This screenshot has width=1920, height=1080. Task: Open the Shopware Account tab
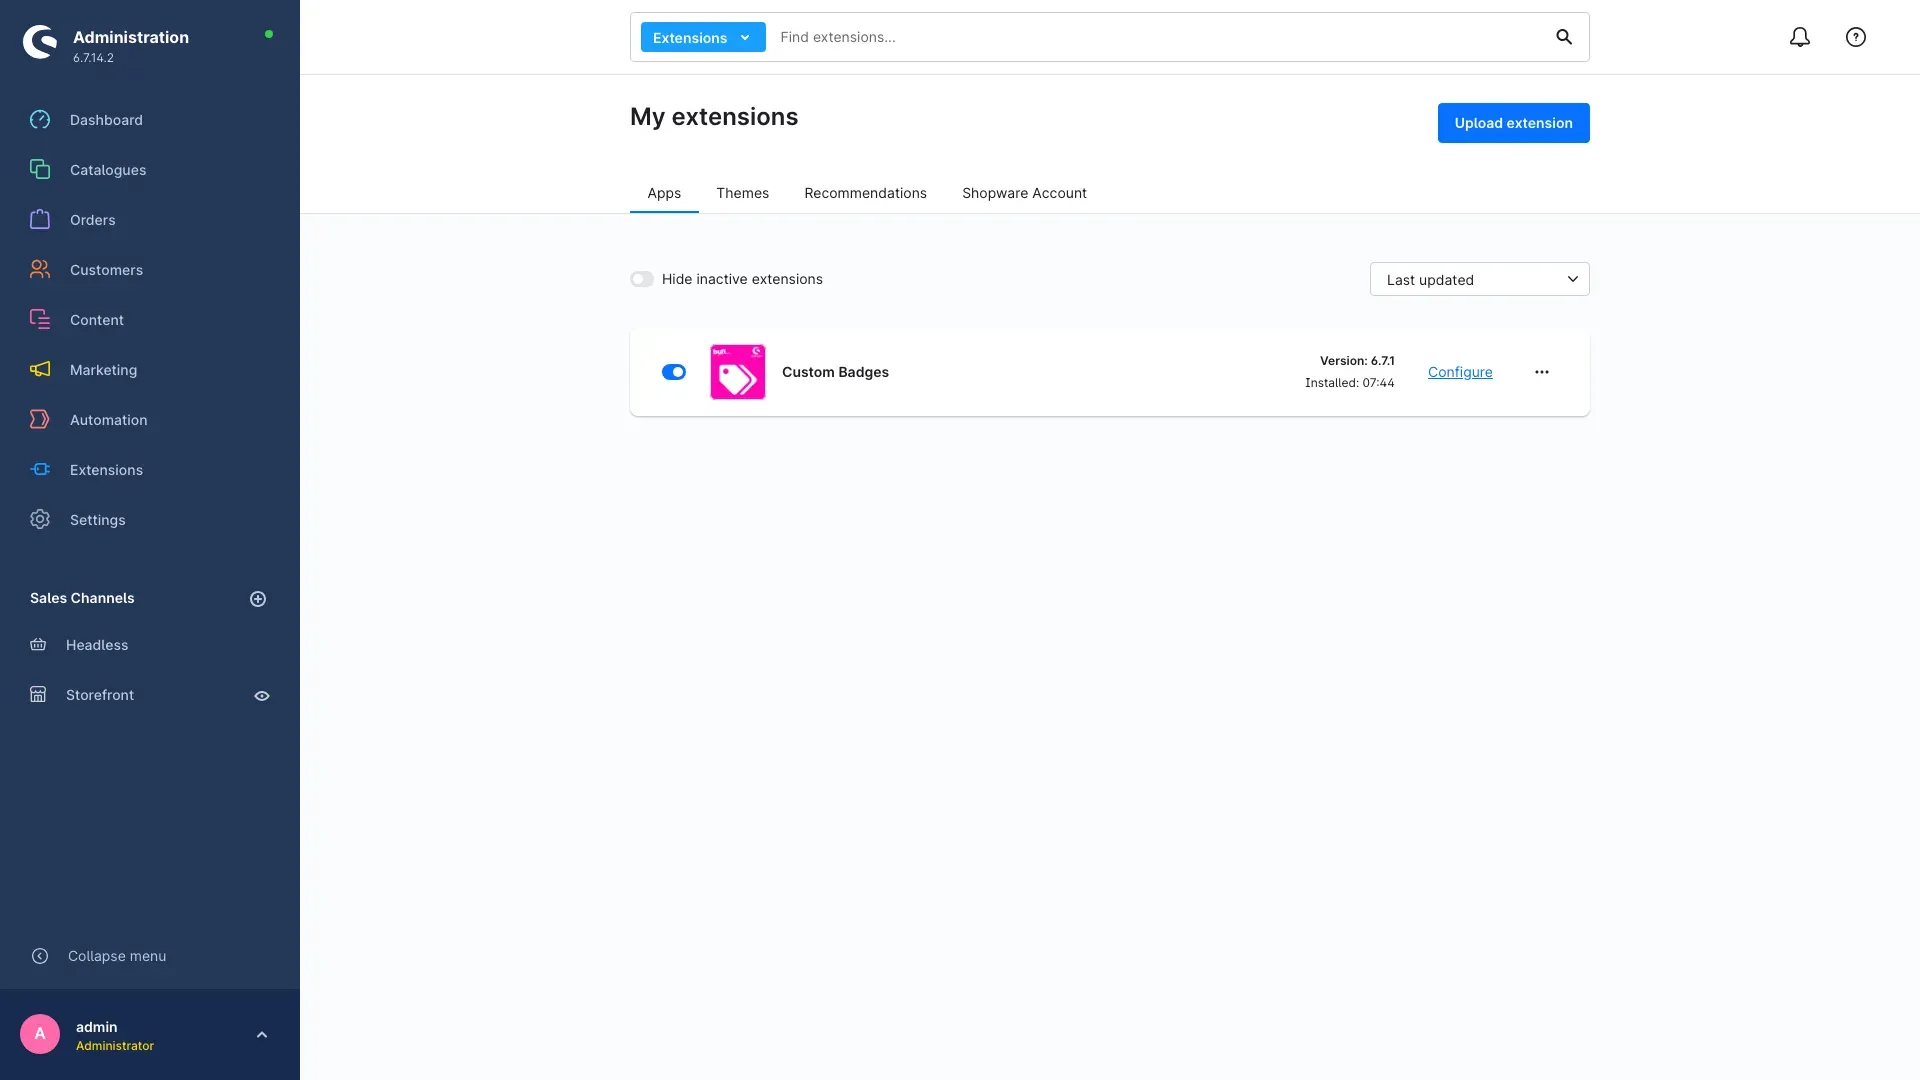click(x=1024, y=193)
